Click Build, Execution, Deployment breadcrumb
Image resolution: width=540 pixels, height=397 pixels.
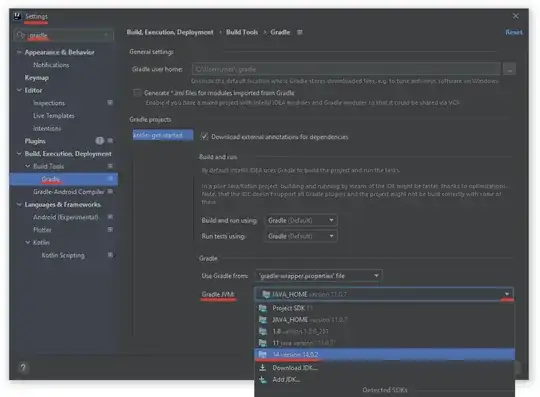(x=170, y=32)
